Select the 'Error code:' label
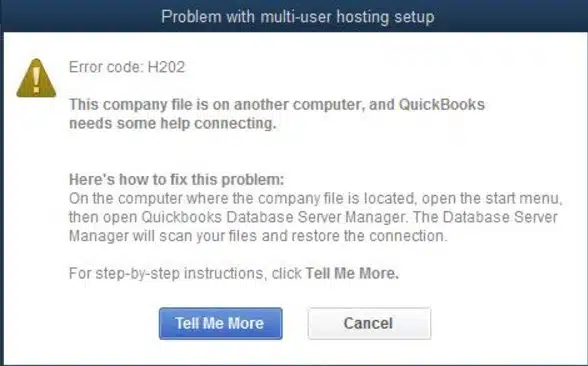Viewport: 588px width, 366px height. [x=106, y=67]
